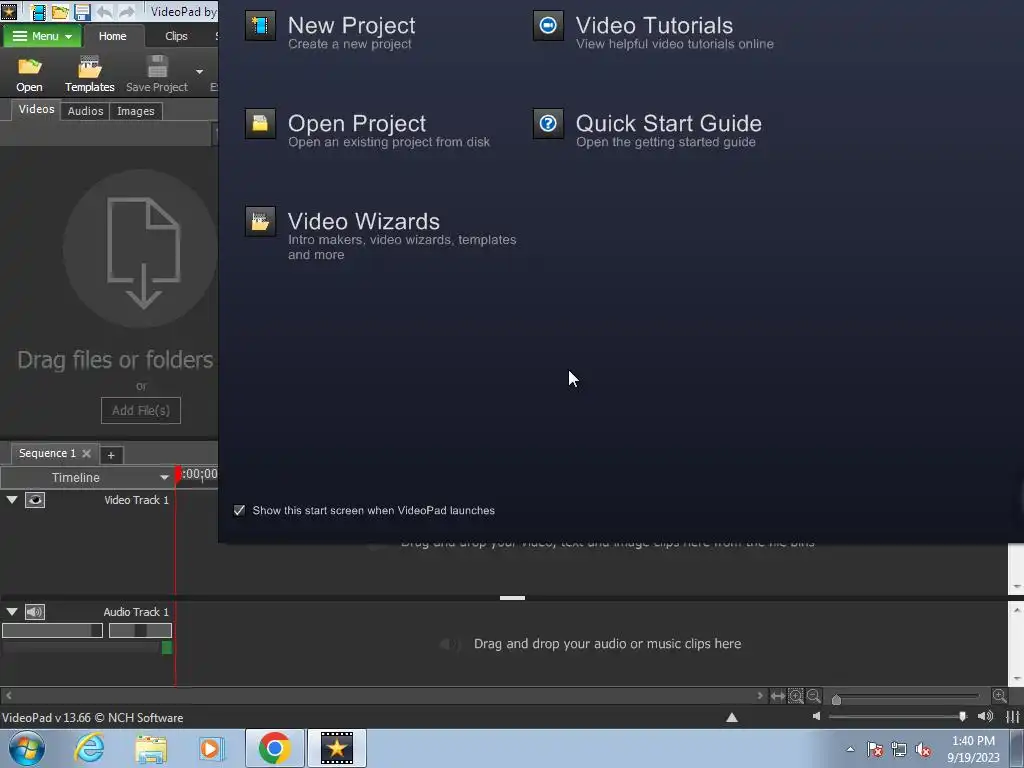1024x768 pixels.
Task: Click the Video Tutorials title link
Action: point(654,25)
